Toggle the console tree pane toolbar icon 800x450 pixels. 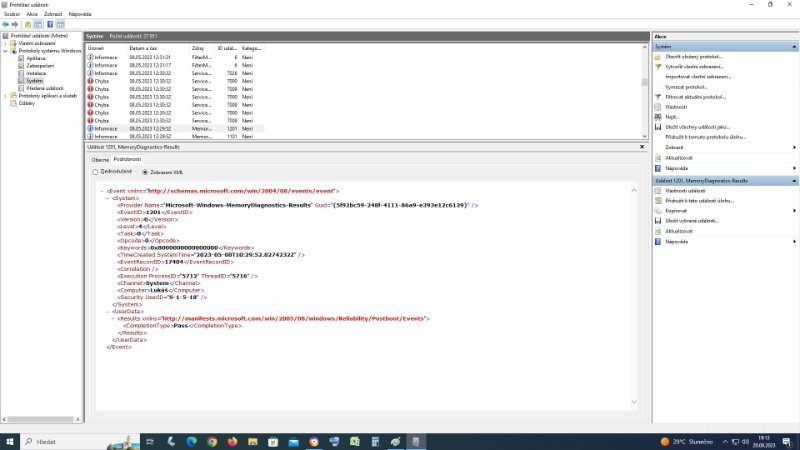point(38,24)
